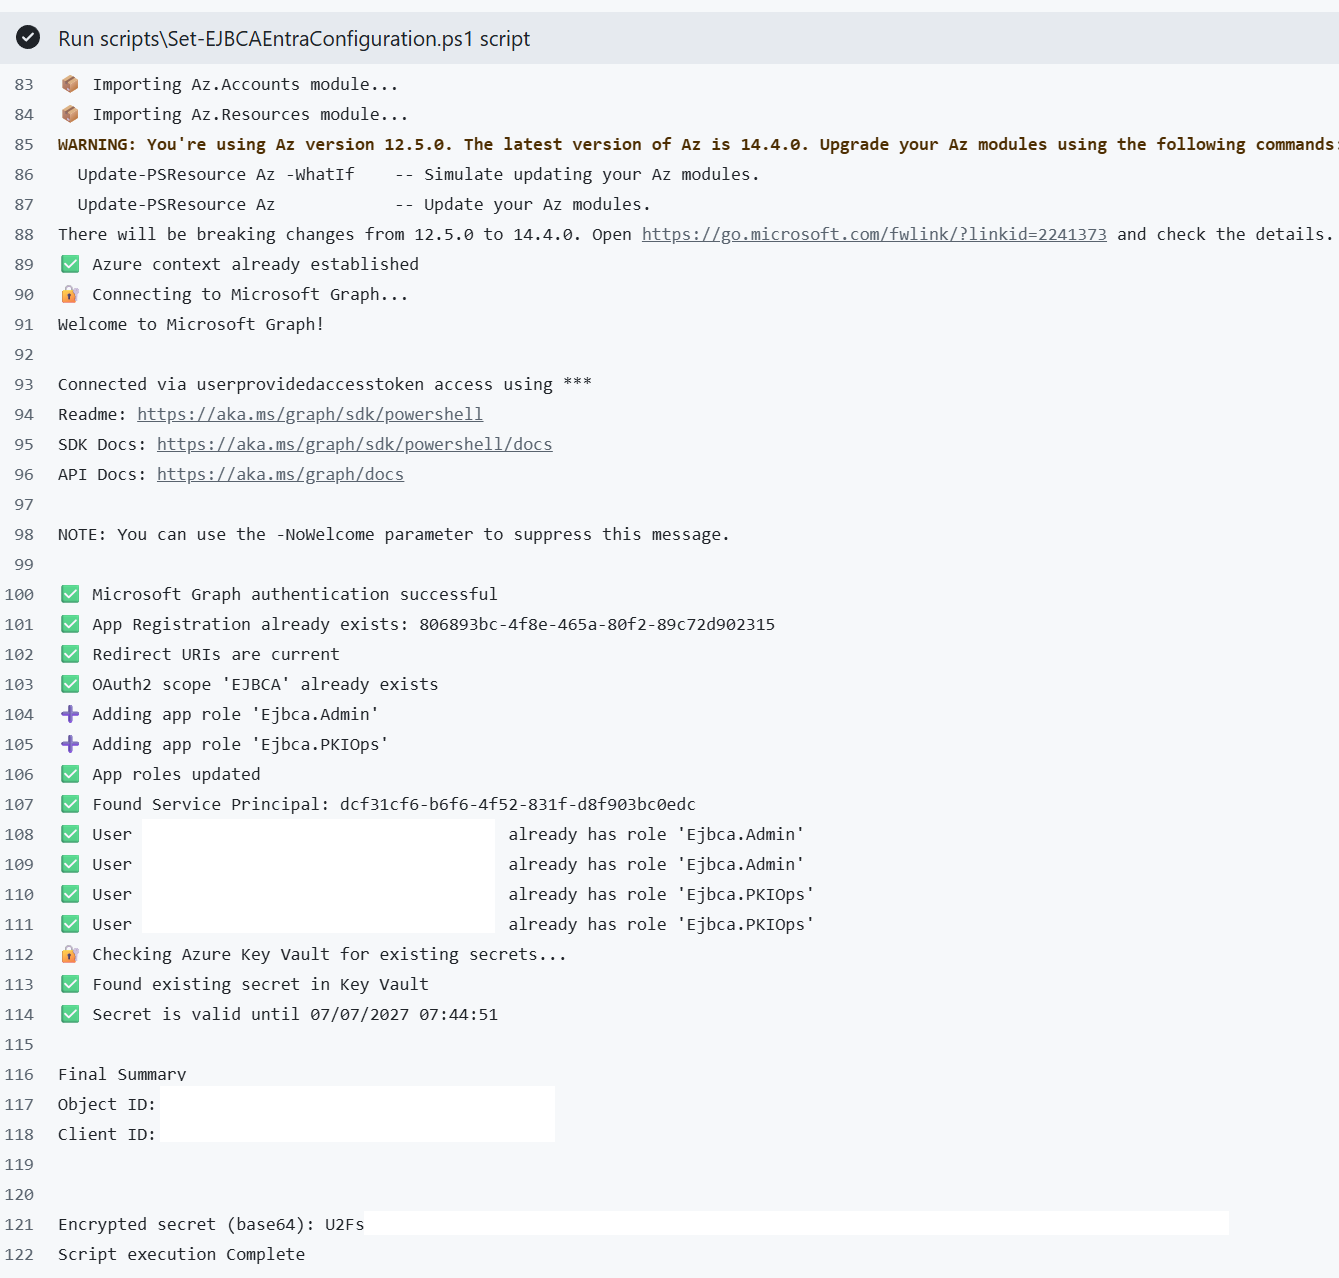Image resolution: width=1339 pixels, height=1278 pixels.
Task: Click line number 101
Action: 19,624
